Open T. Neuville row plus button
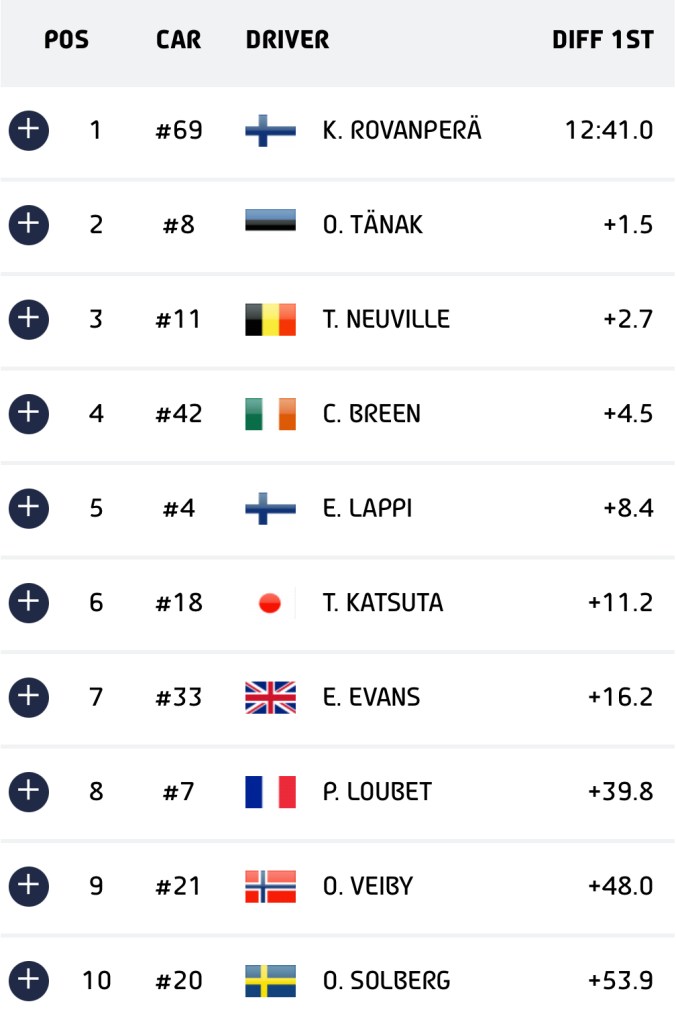 [29, 319]
